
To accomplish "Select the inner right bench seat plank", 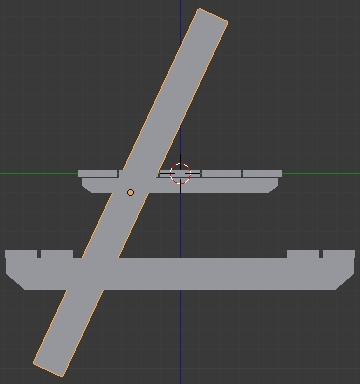I will click(x=303, y=254).
